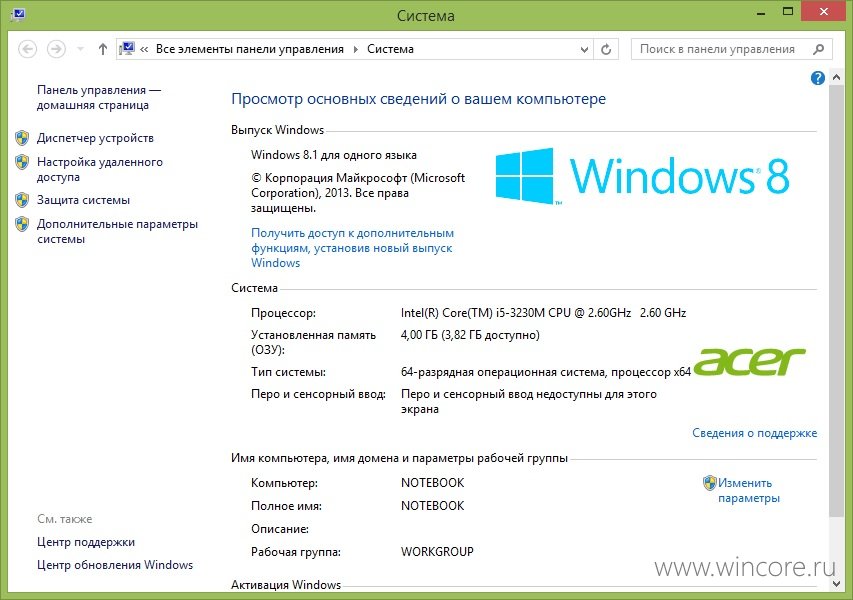Click the shield icon next to 'Изменить параметры'
This screenshot has width=853, height=600.
709,483
